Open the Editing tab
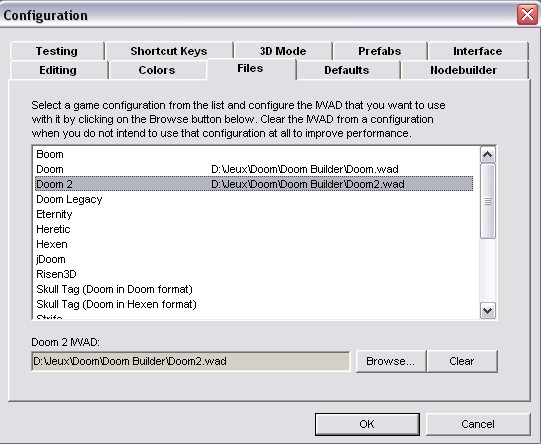 pos(58,70)
